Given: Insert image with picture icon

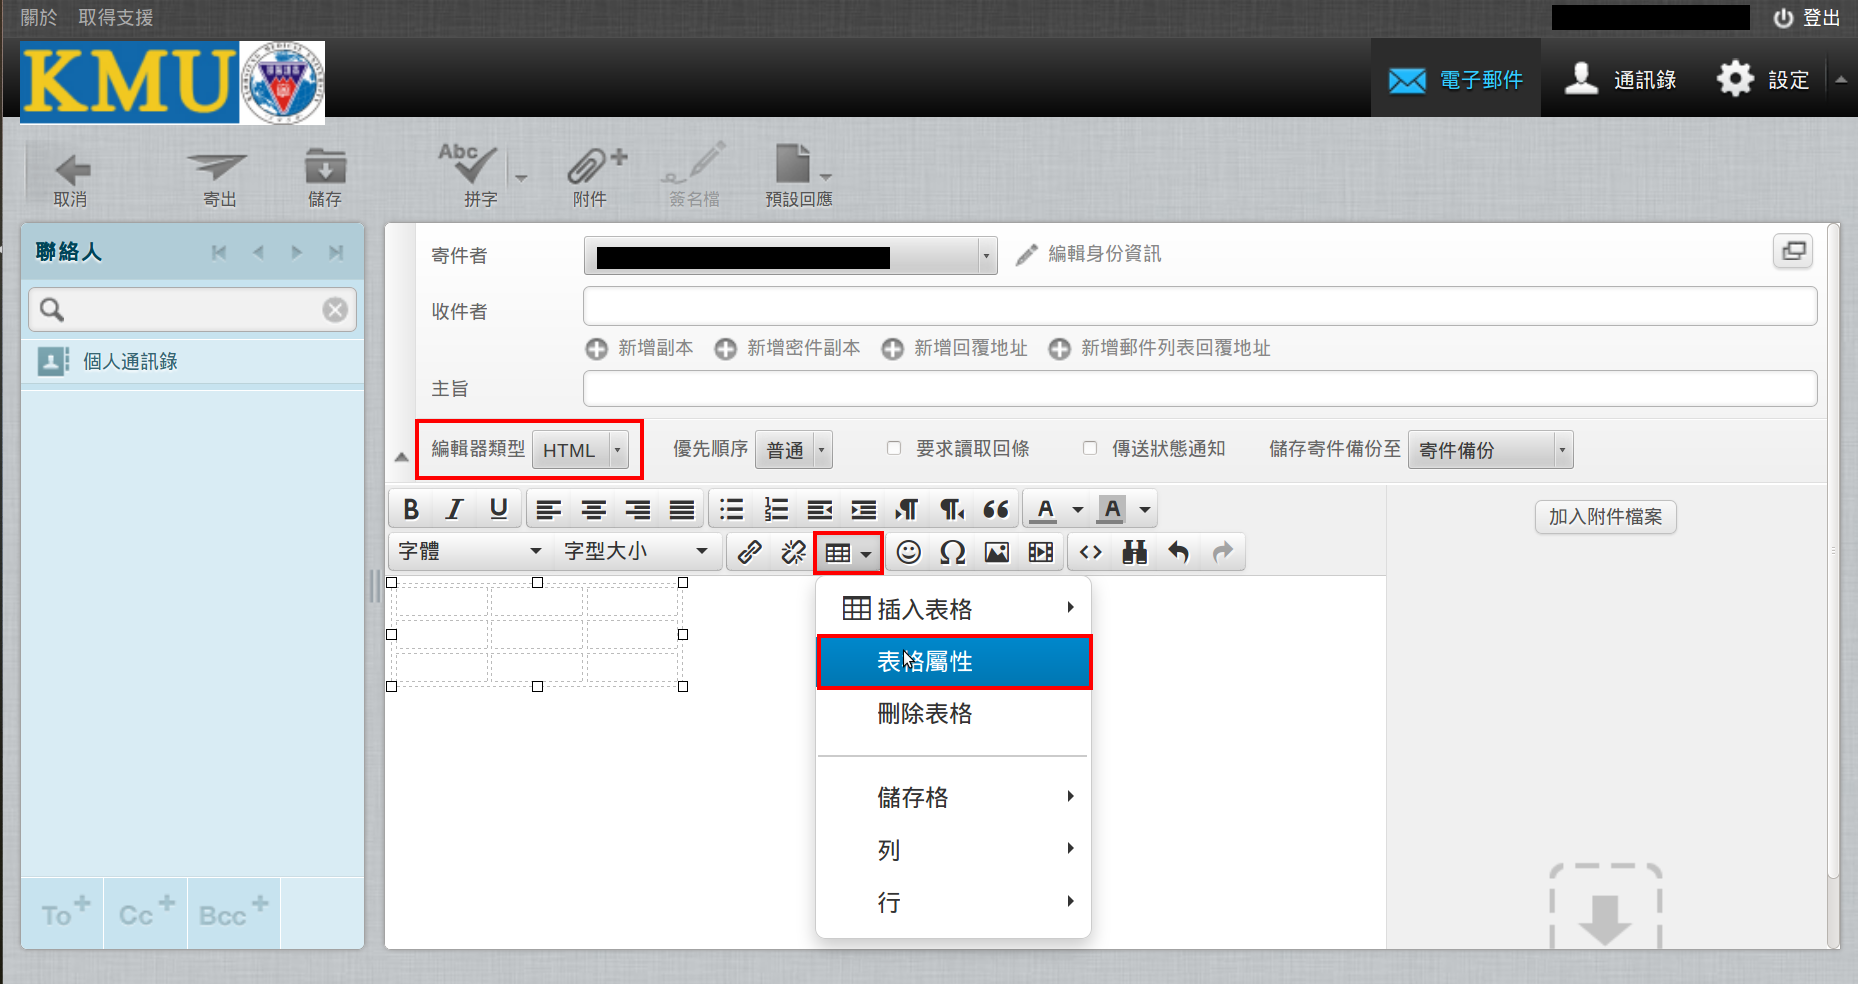Looking at the screenshot, I should (997, 552).
